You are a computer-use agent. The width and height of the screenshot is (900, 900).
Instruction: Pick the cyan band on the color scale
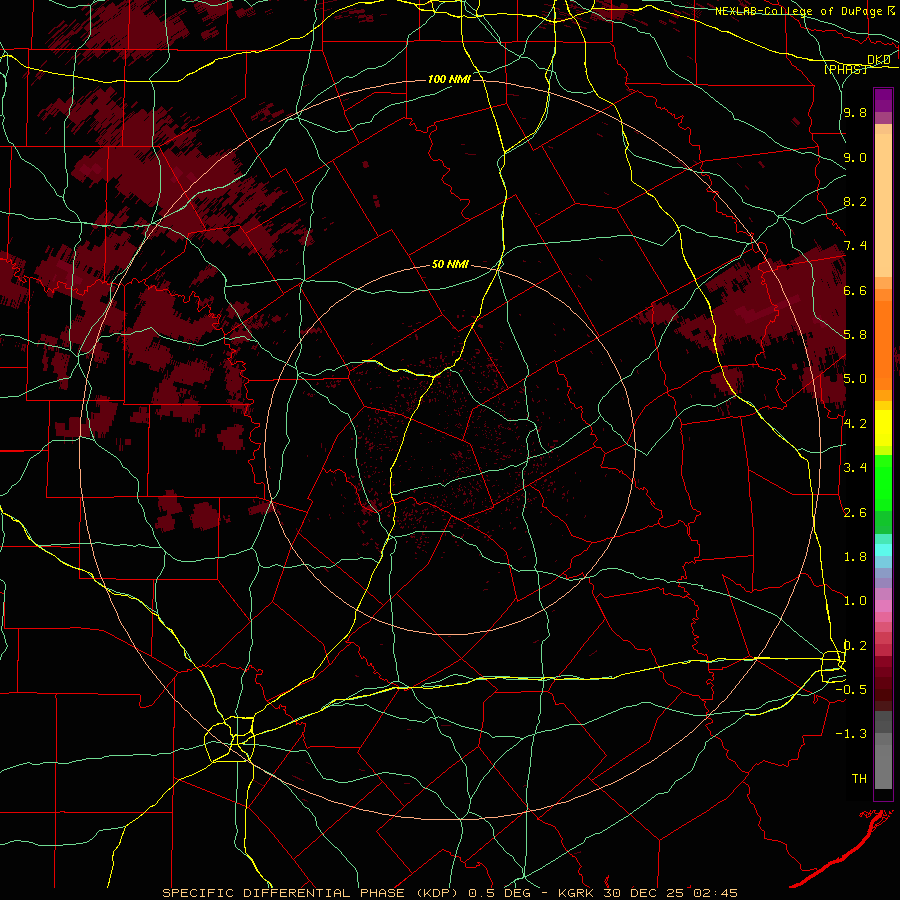pos(883,550)
